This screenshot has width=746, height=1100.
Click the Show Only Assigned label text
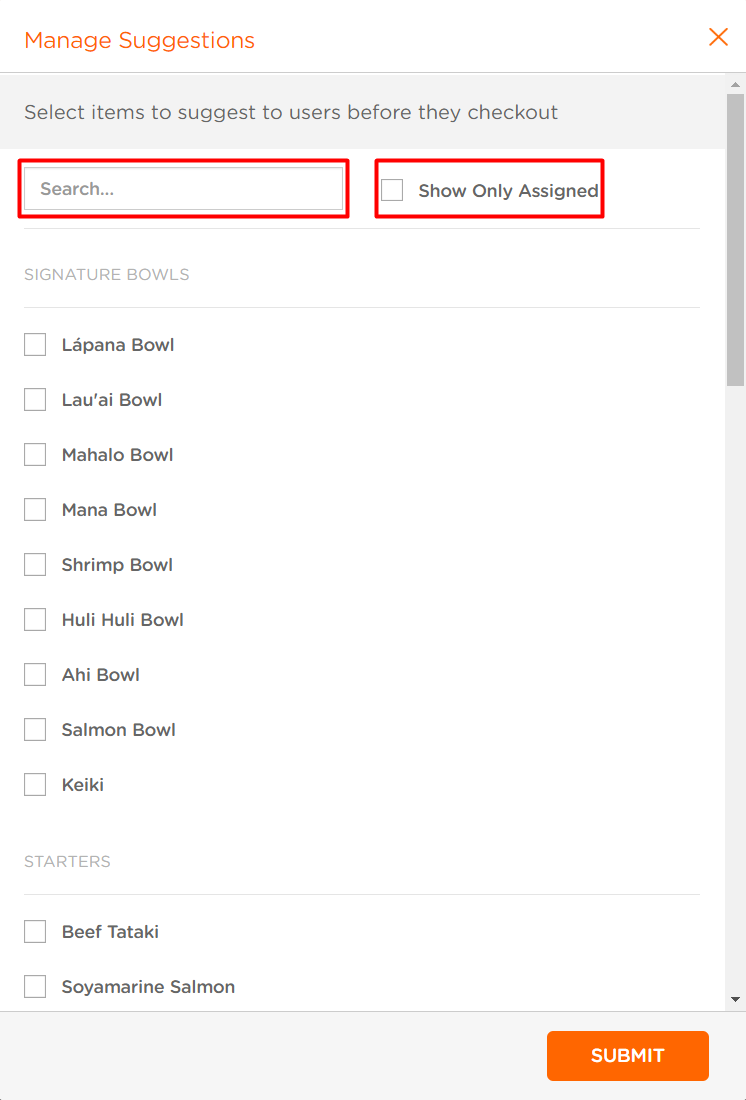coord(508,191)
